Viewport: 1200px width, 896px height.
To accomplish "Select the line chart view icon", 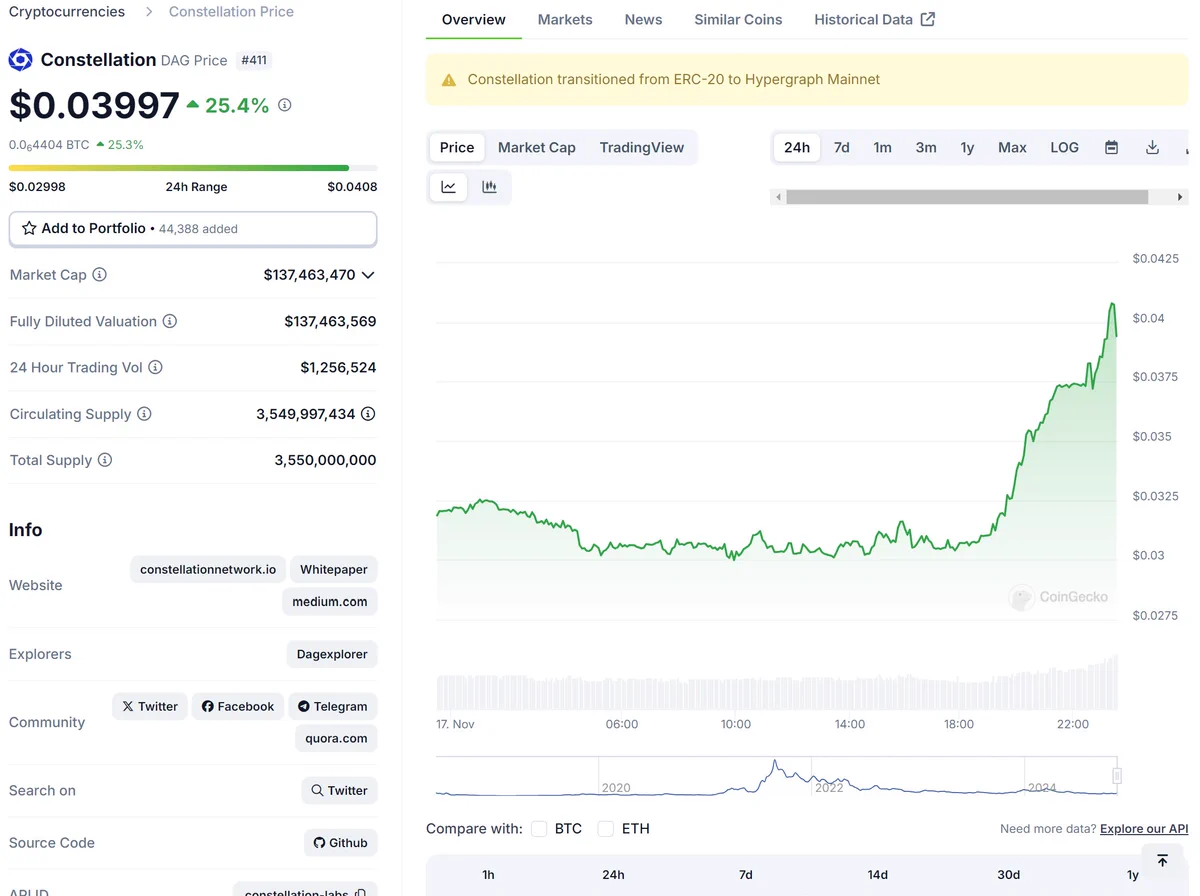I will (x=448, y=187).
